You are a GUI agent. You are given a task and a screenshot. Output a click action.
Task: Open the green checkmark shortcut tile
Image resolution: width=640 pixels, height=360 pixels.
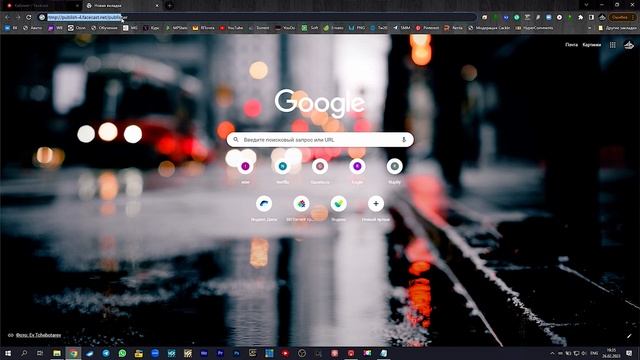tap(339, 204)
